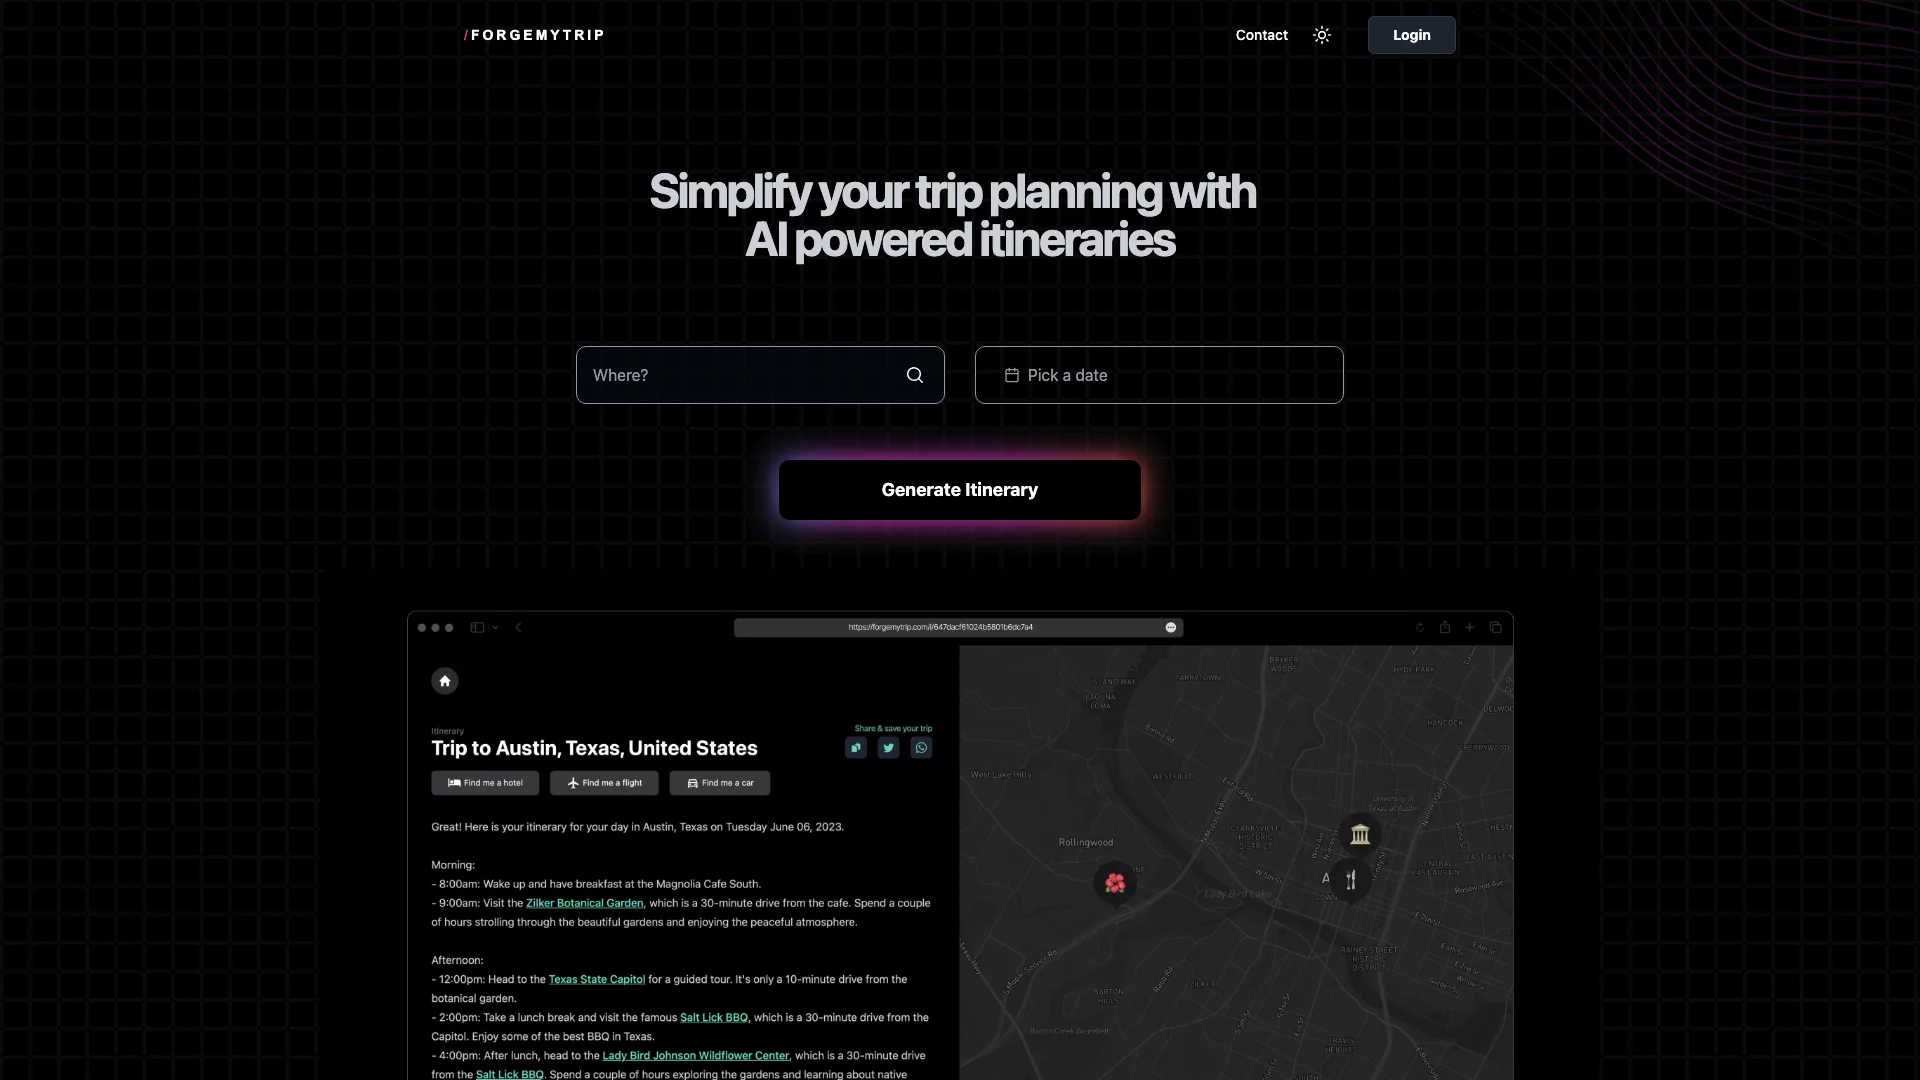Click the search icon in Where field

pyautogui.click(x=915, y=375)
